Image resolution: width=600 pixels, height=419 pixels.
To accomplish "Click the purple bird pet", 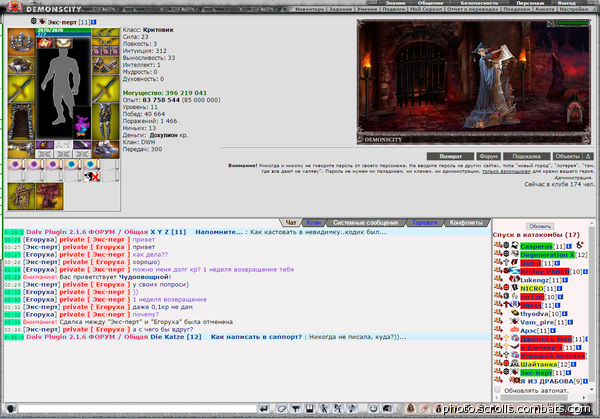I will click(82, 126).
